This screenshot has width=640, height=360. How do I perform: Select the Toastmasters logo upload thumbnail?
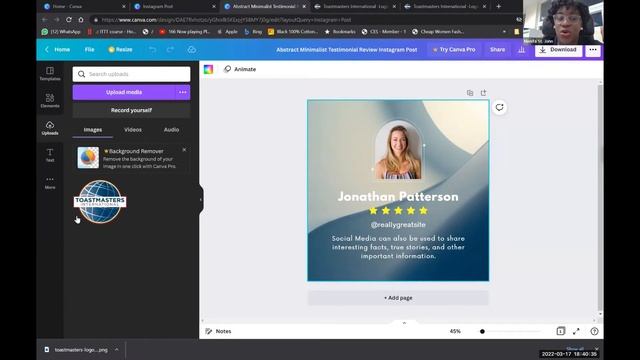click(100, 202)
